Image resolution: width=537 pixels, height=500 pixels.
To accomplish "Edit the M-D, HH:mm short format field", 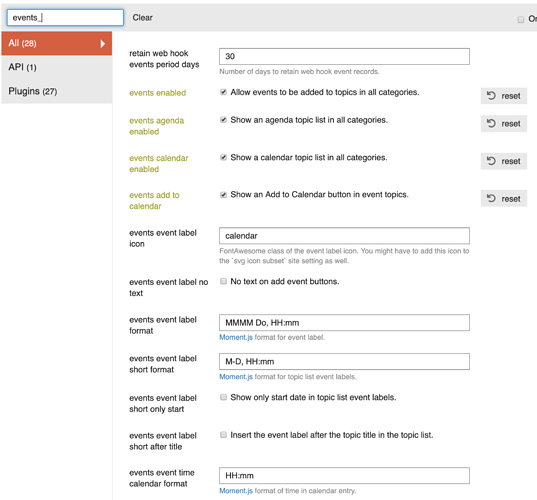I will (x=344, y=362).
